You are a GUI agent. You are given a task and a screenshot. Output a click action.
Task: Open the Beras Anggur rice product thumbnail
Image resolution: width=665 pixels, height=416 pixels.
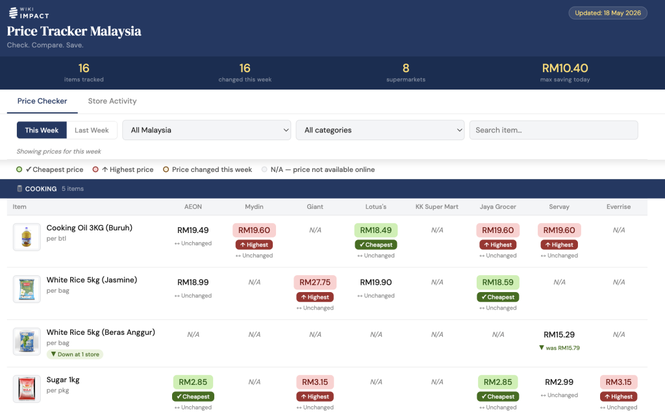tap(27, 341)
